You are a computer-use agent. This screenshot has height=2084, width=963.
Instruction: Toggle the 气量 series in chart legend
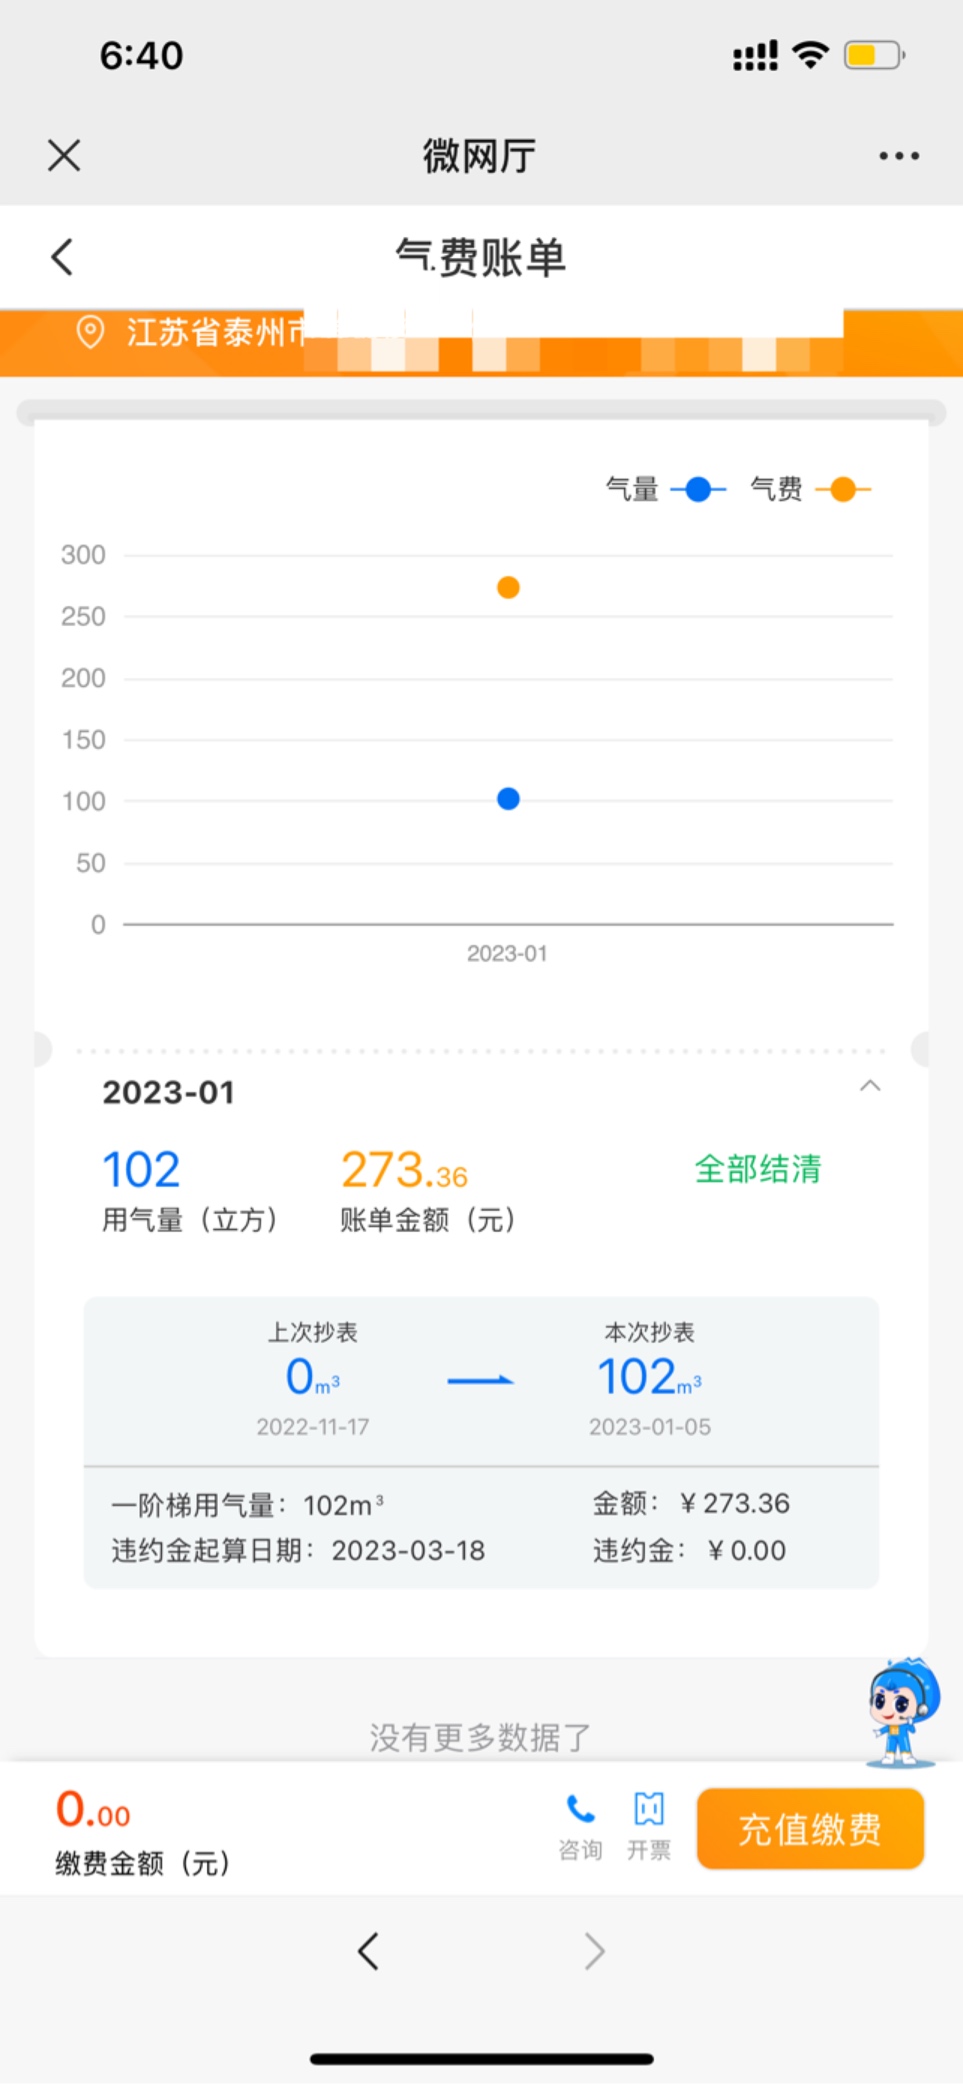pos(666,489)
